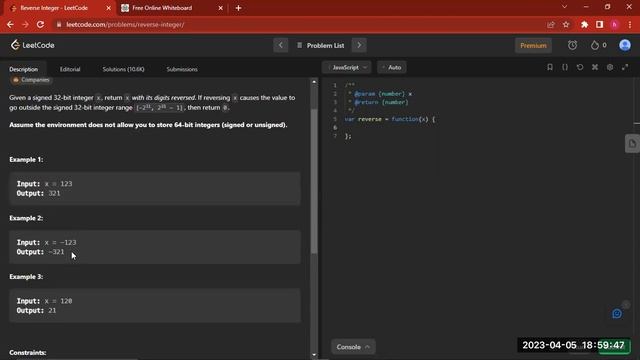The height and width of the screenshot is (360, 640).
Task: Reload the LeetCode page
Action: (40, 24)
